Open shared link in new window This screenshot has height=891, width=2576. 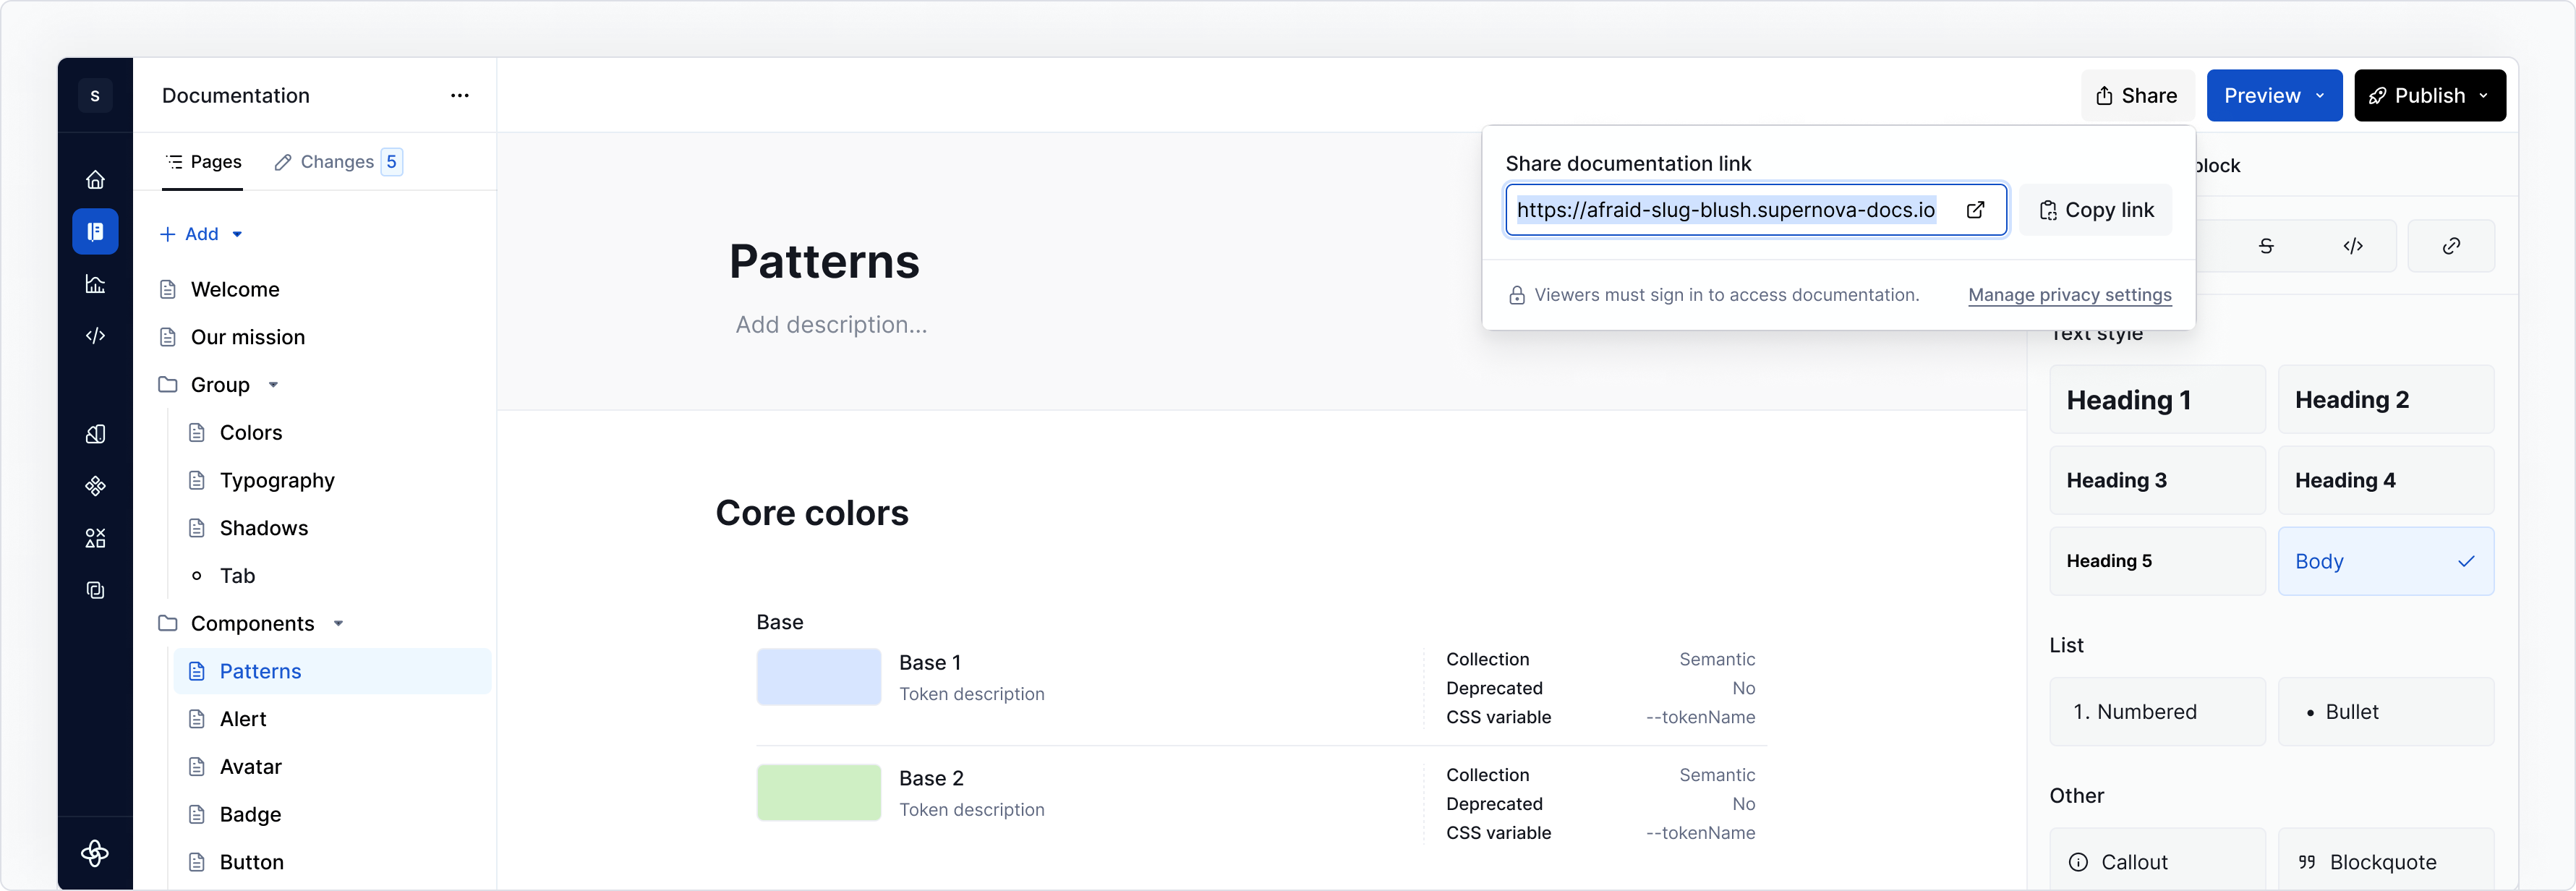pos(1975,210)
